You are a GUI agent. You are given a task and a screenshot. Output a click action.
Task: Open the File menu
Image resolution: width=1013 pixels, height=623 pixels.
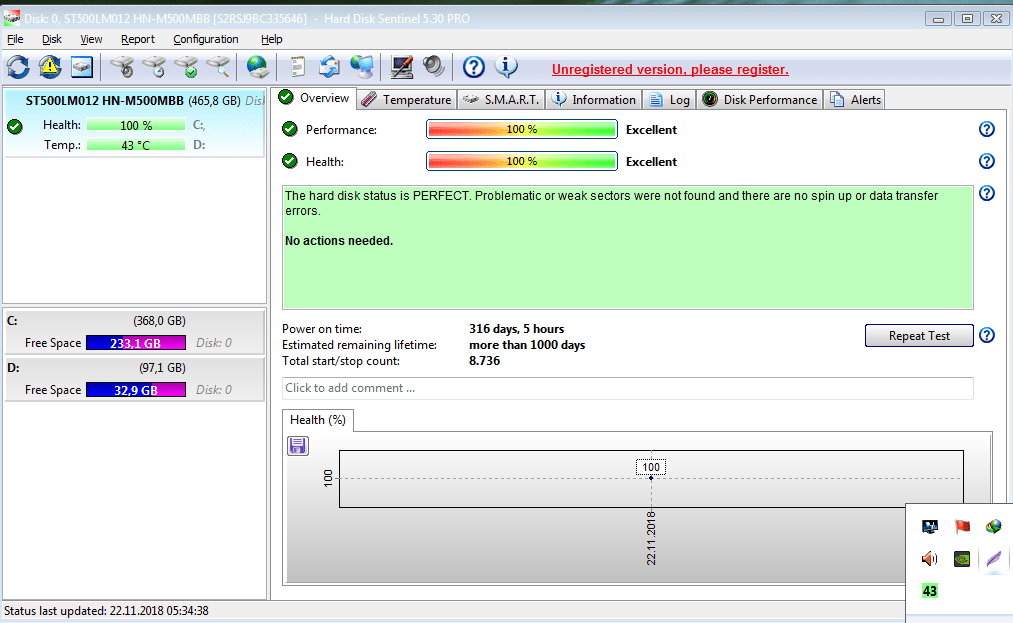pos(15,39)
